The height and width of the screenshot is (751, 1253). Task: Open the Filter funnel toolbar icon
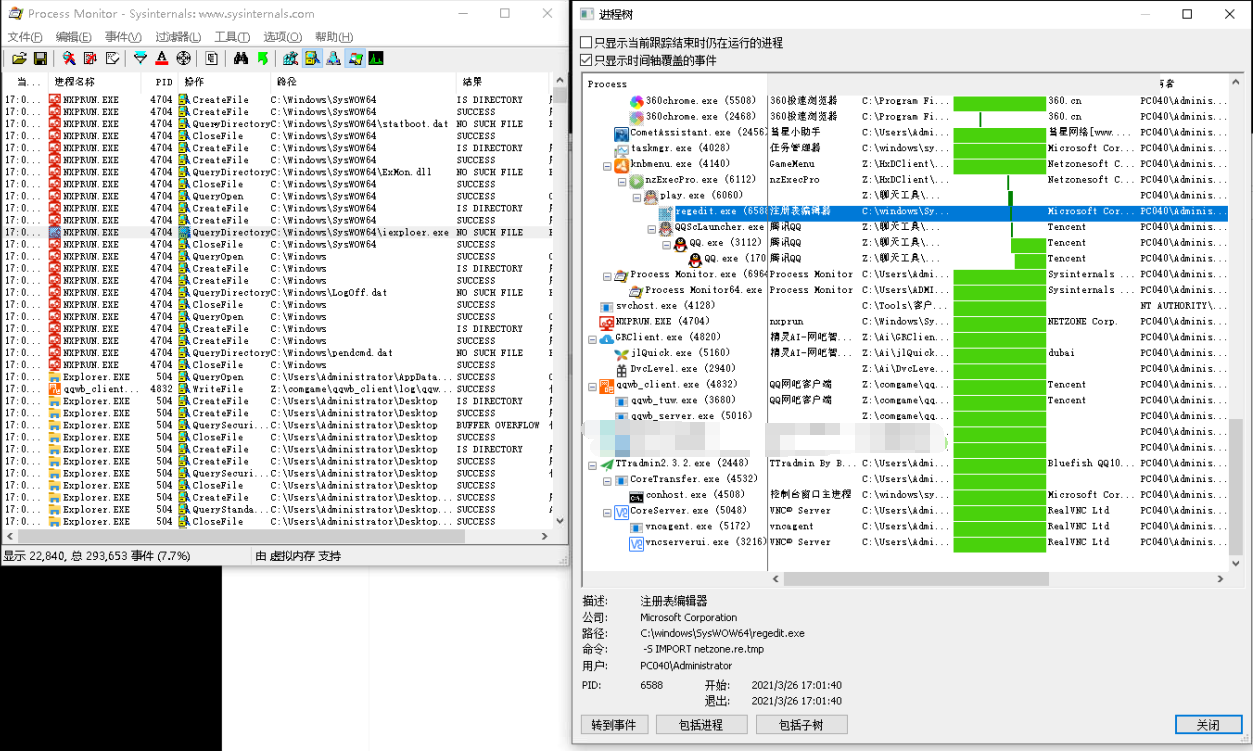(x=141, y=58)
